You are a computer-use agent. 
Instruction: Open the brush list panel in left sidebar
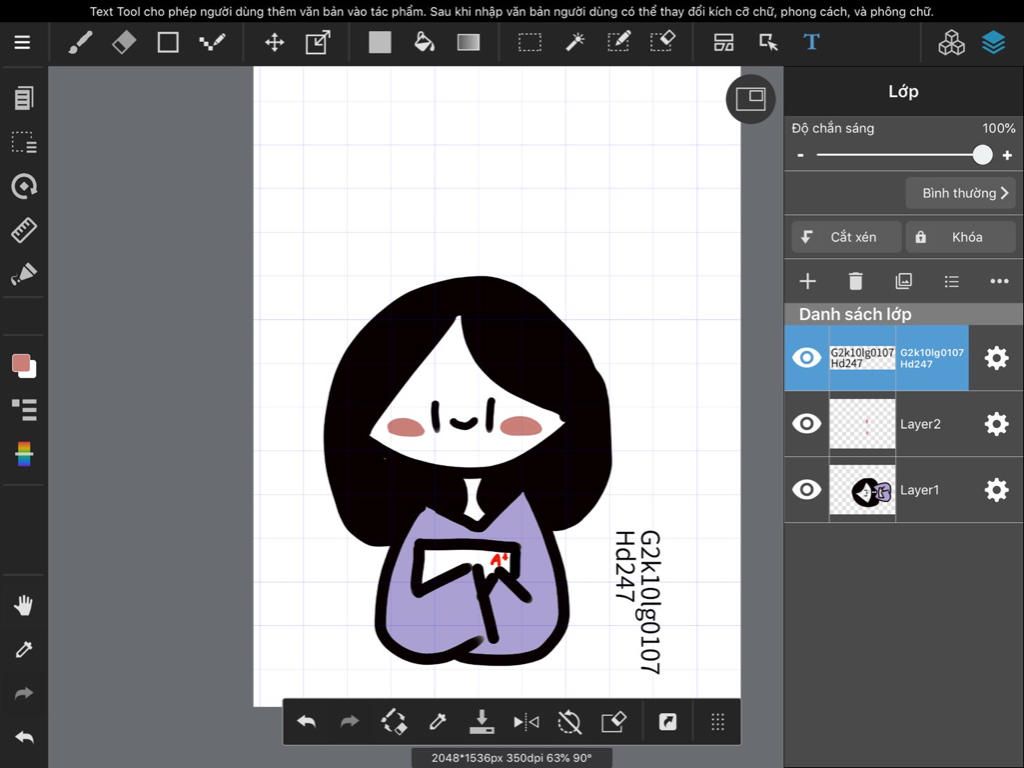pyautogui.click(x=24, y=409)
